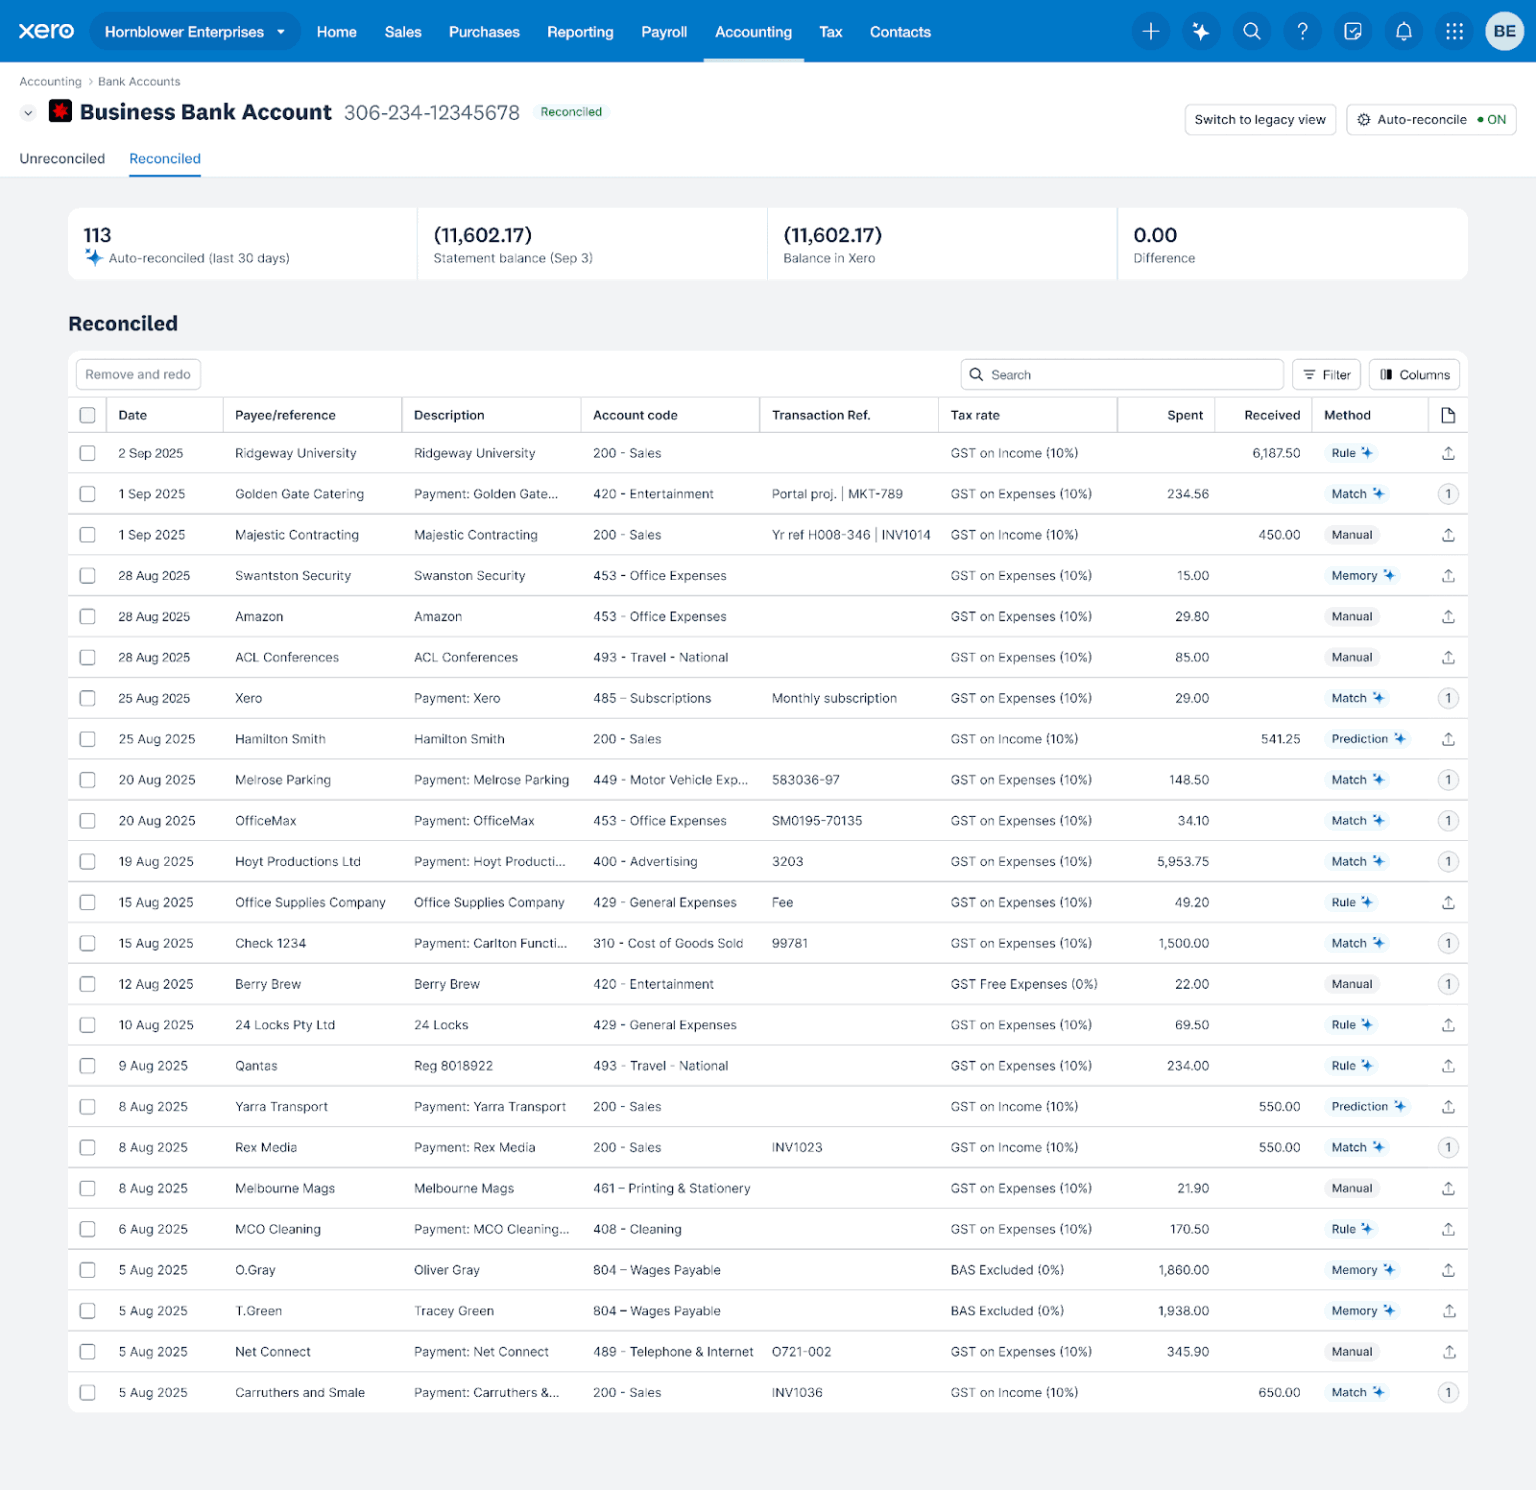This screenshot has width=1536, height=1490.
Task: Open the Create (+) menu
Action: [x=1151, y=31]
